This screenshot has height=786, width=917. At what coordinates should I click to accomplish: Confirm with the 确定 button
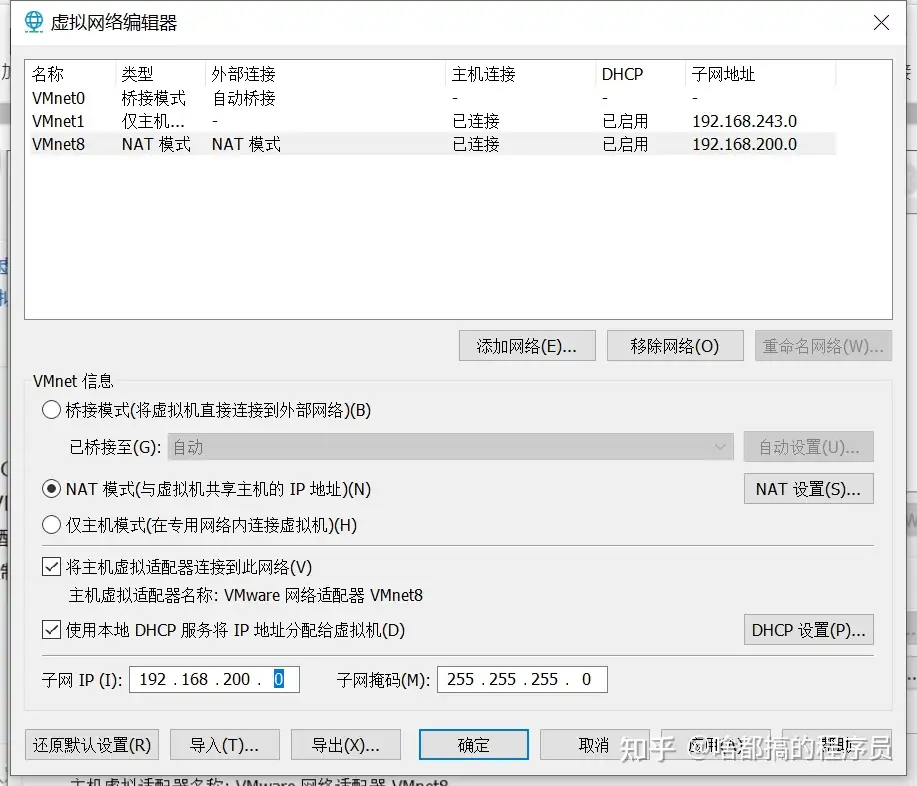(x=474, y=744)
